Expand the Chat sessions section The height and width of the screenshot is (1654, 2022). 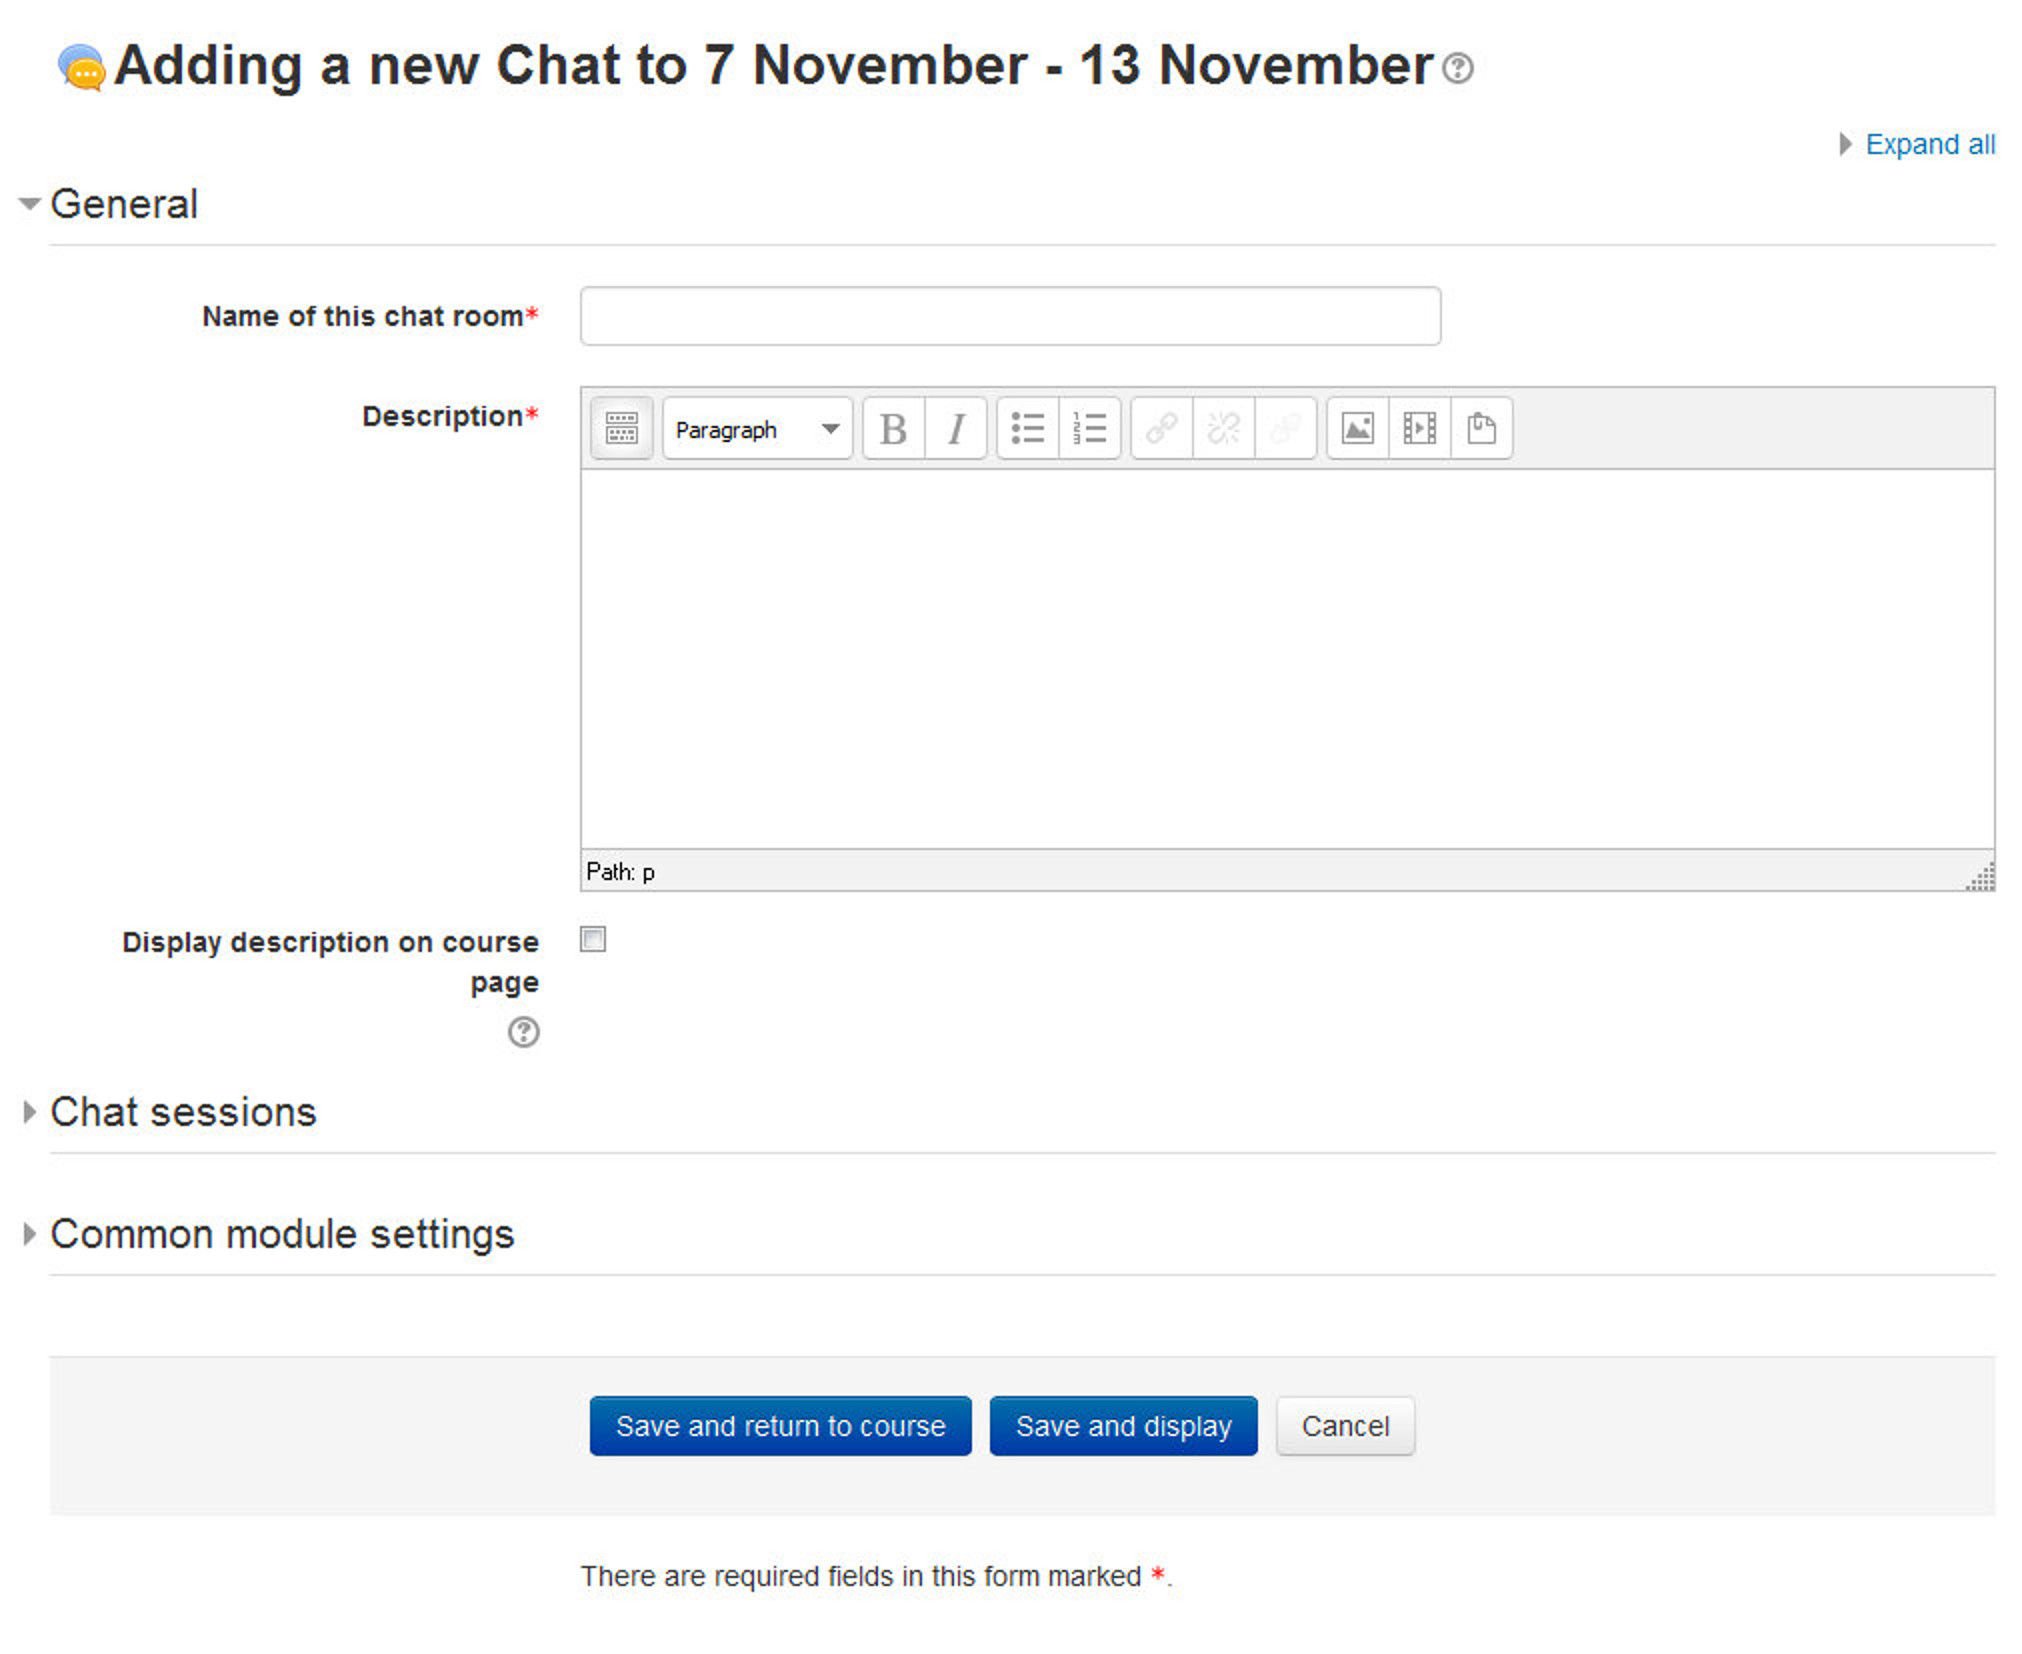(184, 1111)
